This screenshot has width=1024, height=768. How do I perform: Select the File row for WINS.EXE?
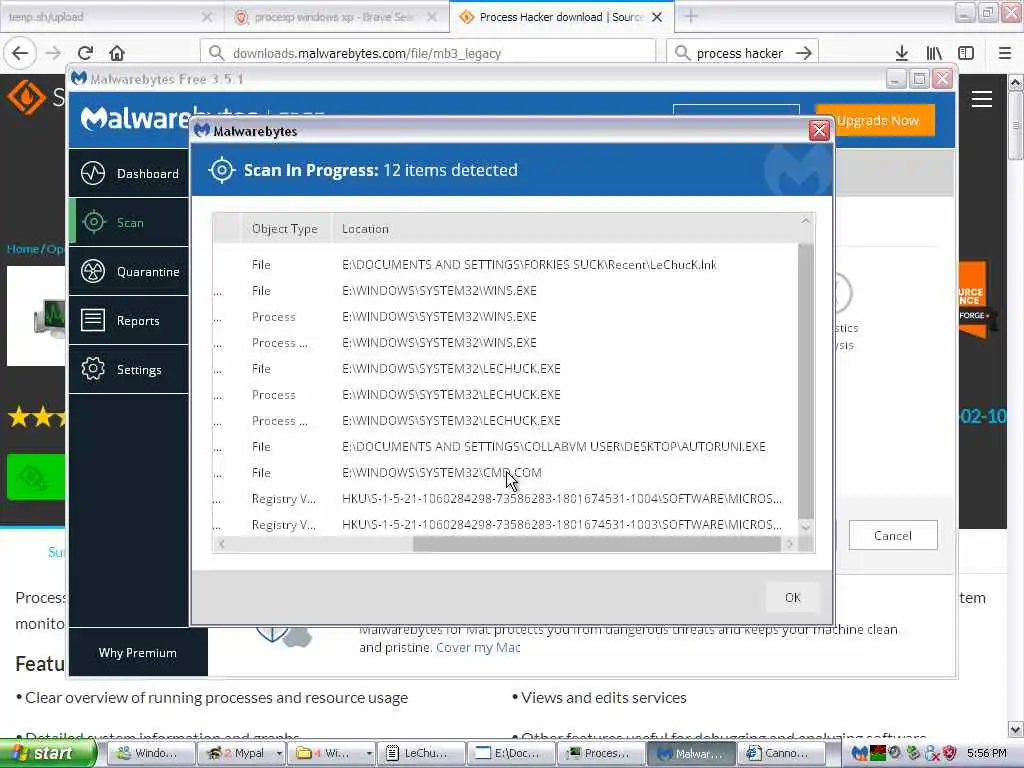tap(505, 291)
